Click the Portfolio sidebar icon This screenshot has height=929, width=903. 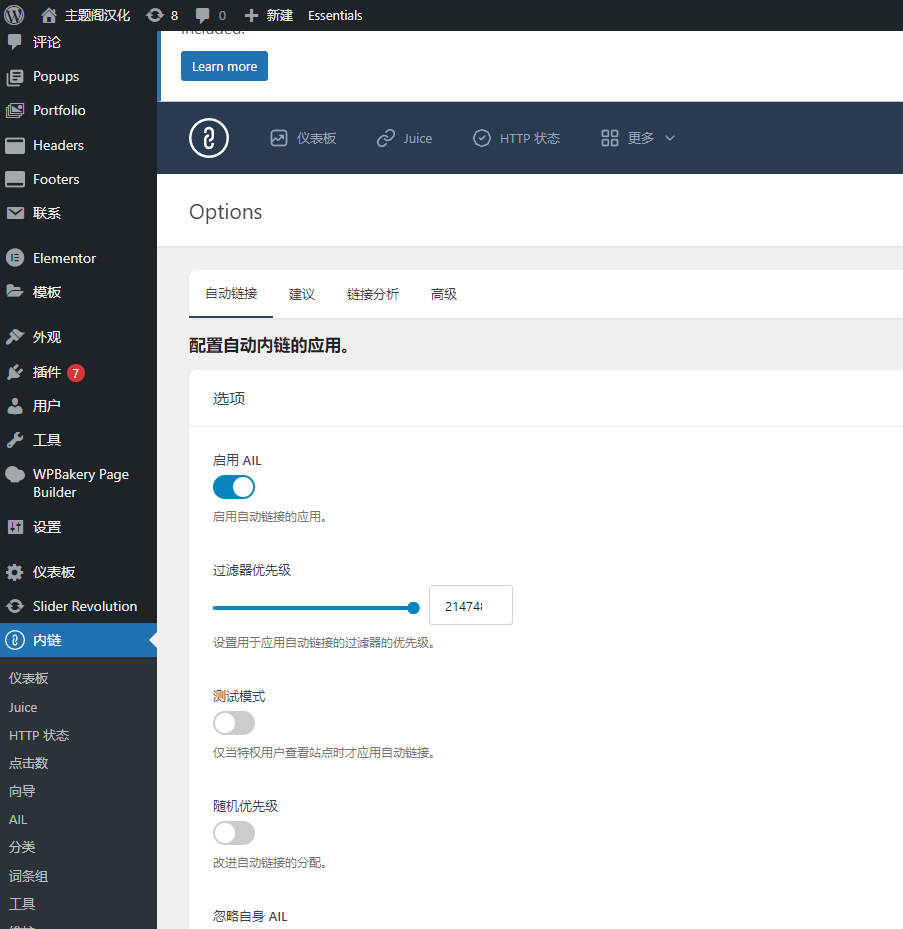[15, 111]
